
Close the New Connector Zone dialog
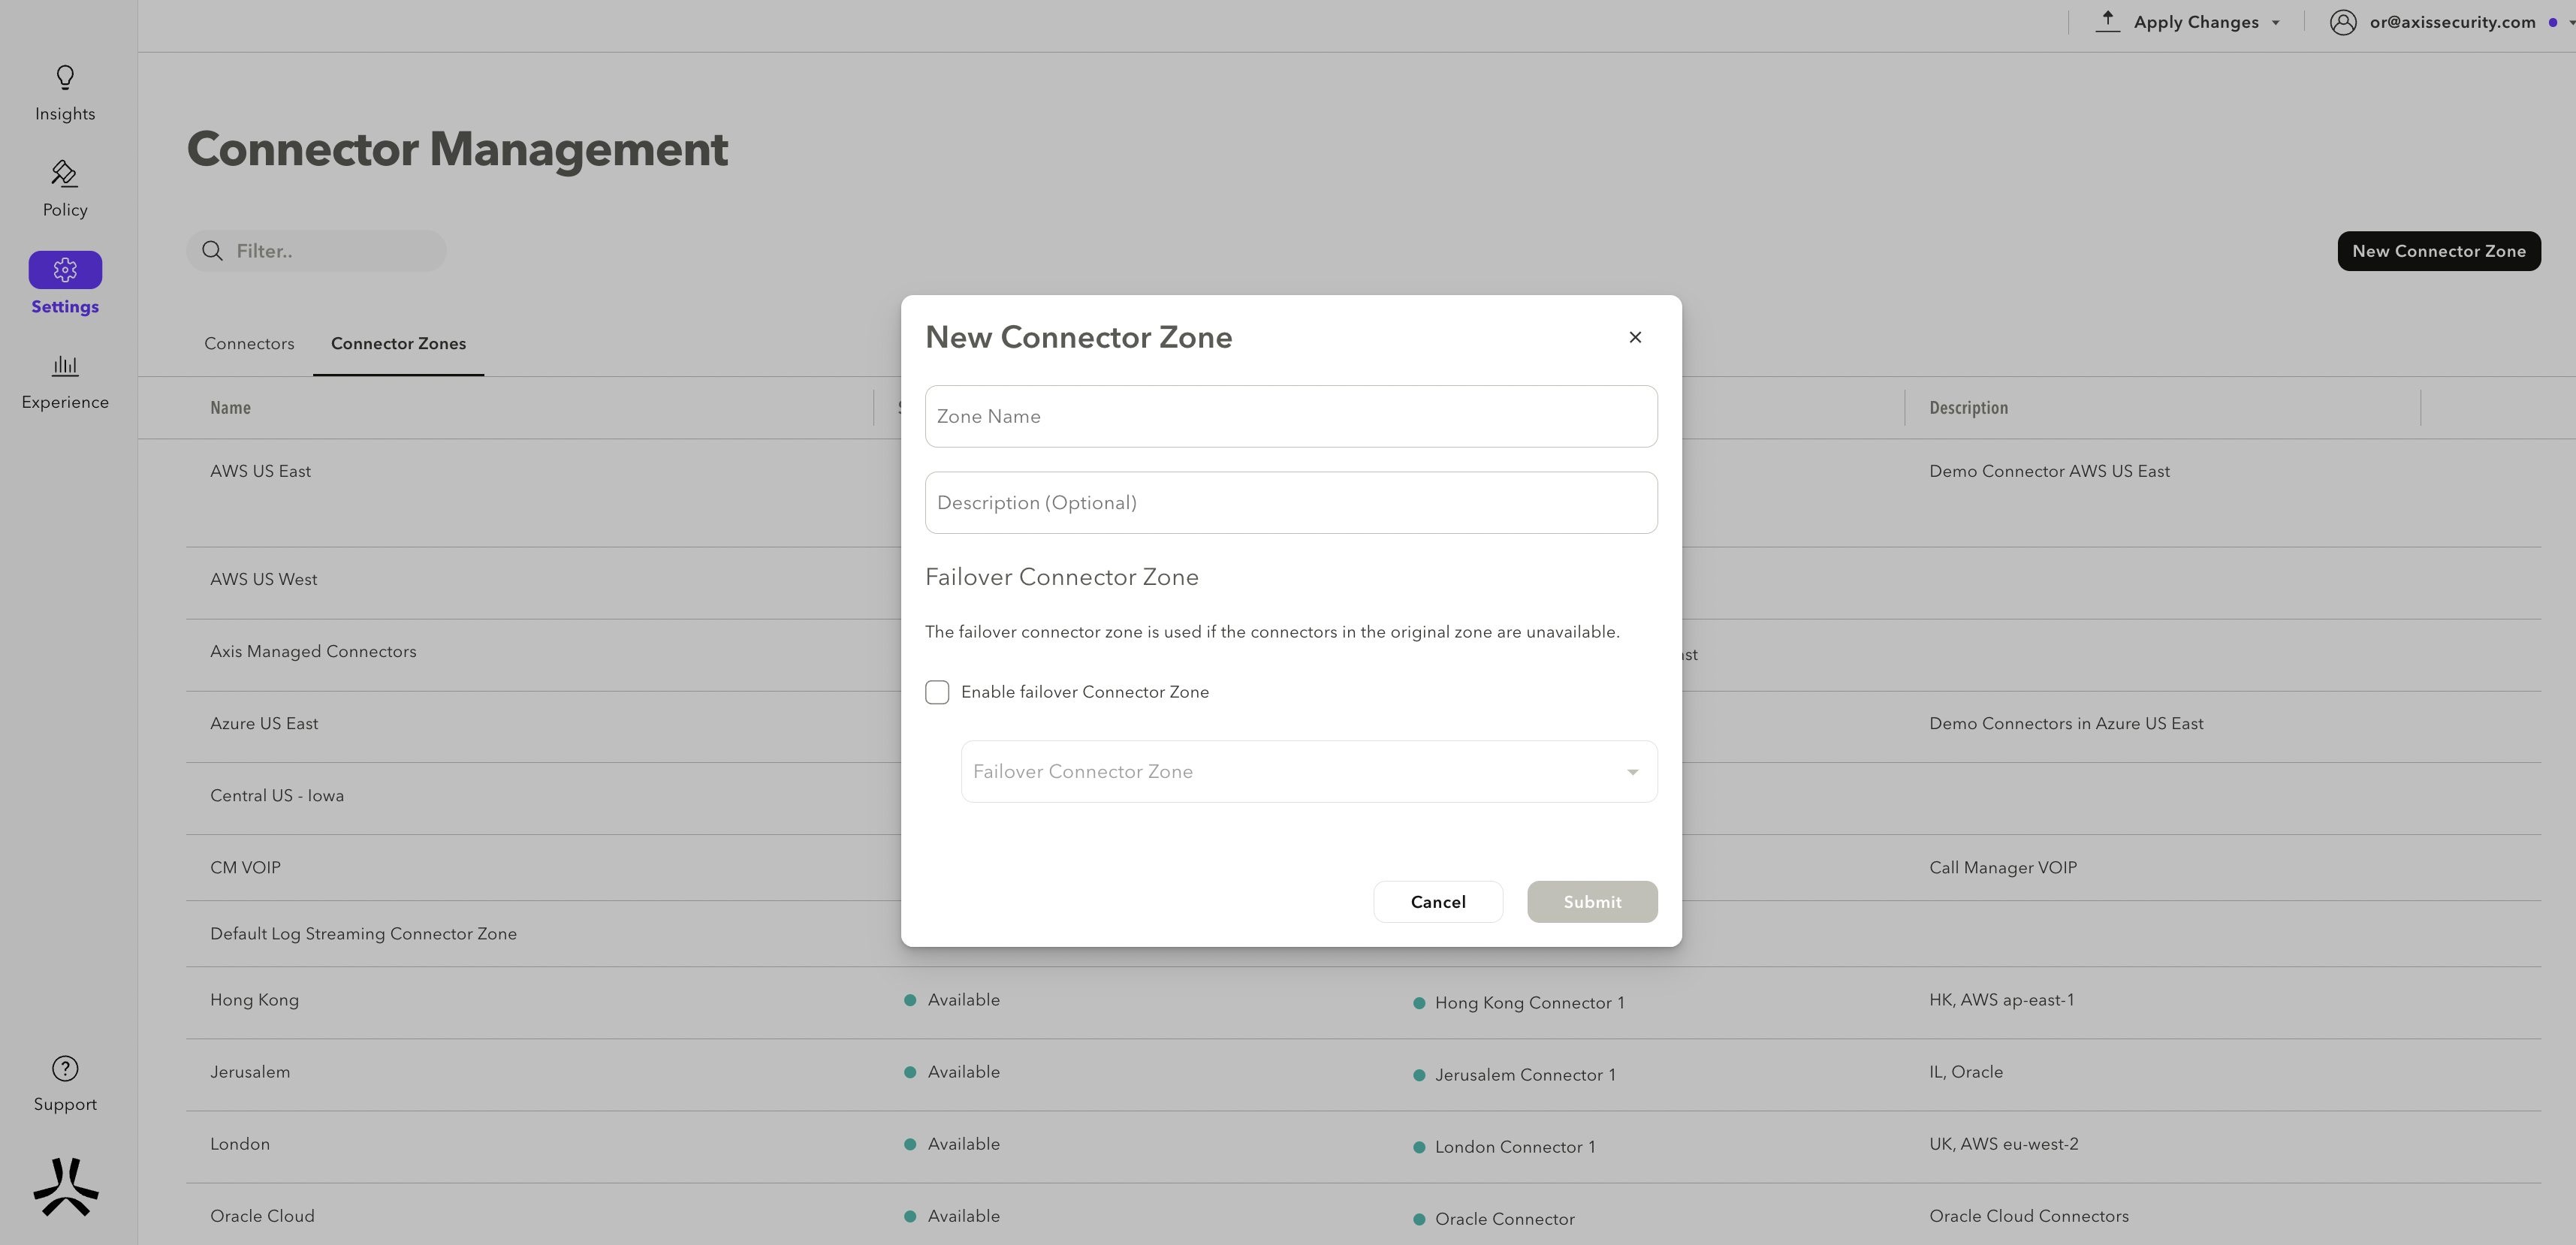point(1635,337)
